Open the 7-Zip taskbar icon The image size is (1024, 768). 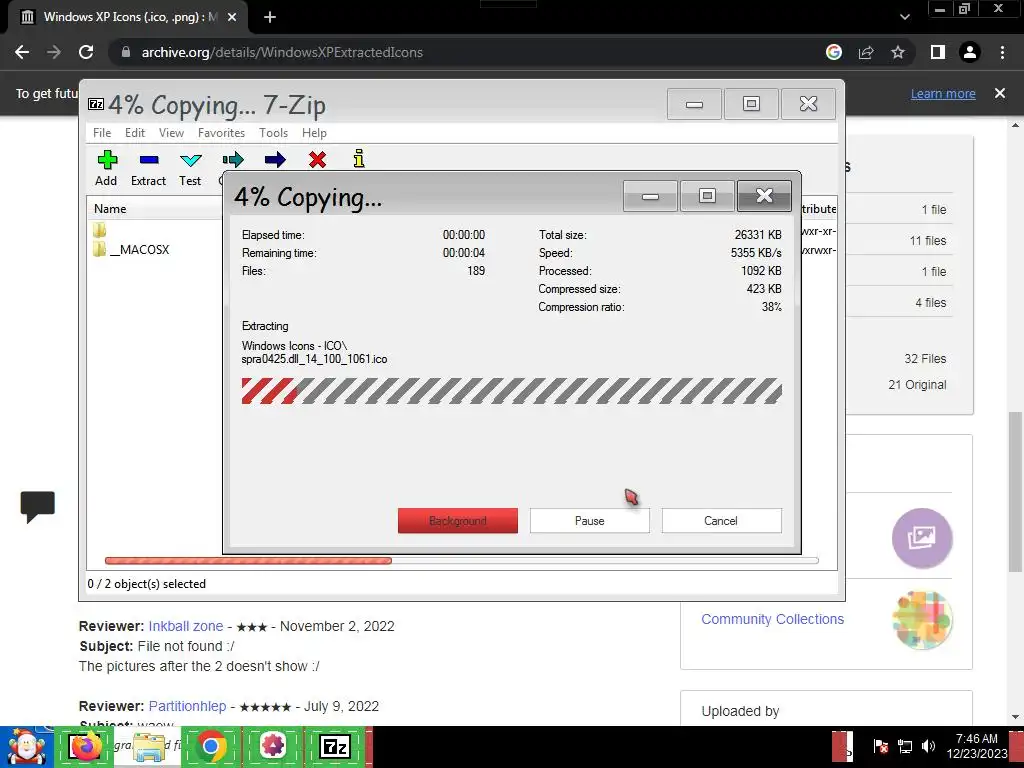click(335, 747)
